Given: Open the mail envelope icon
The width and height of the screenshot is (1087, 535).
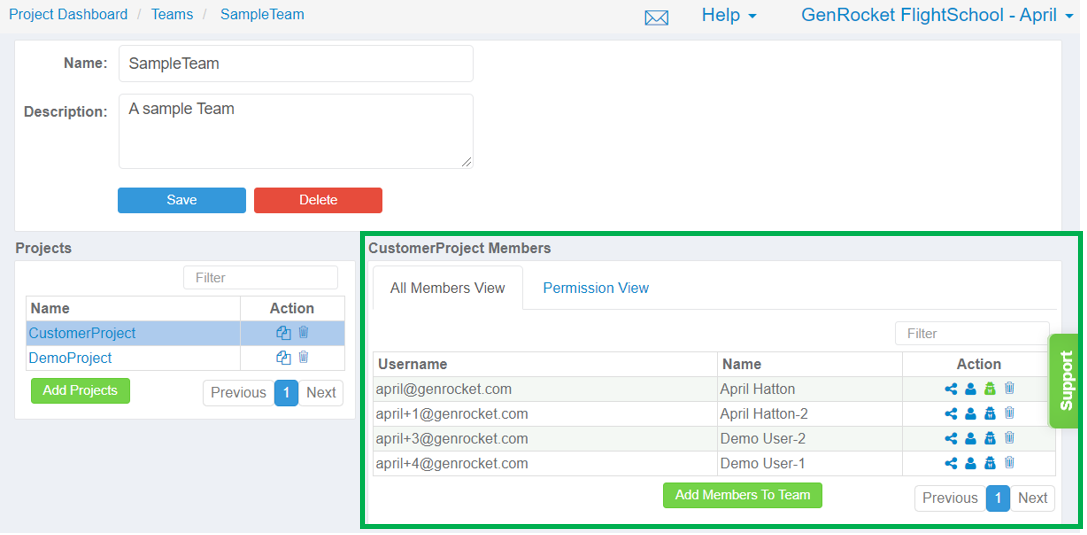Looking at the screenshot, I should [656, 17].
